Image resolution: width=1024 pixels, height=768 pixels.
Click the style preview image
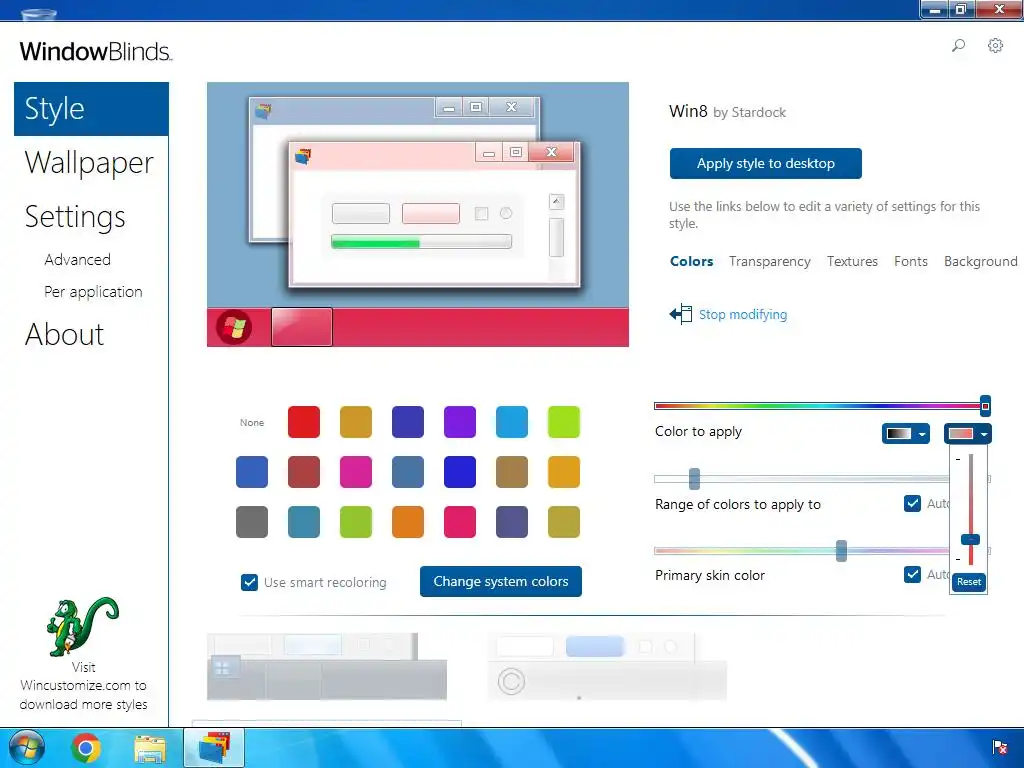418,214
